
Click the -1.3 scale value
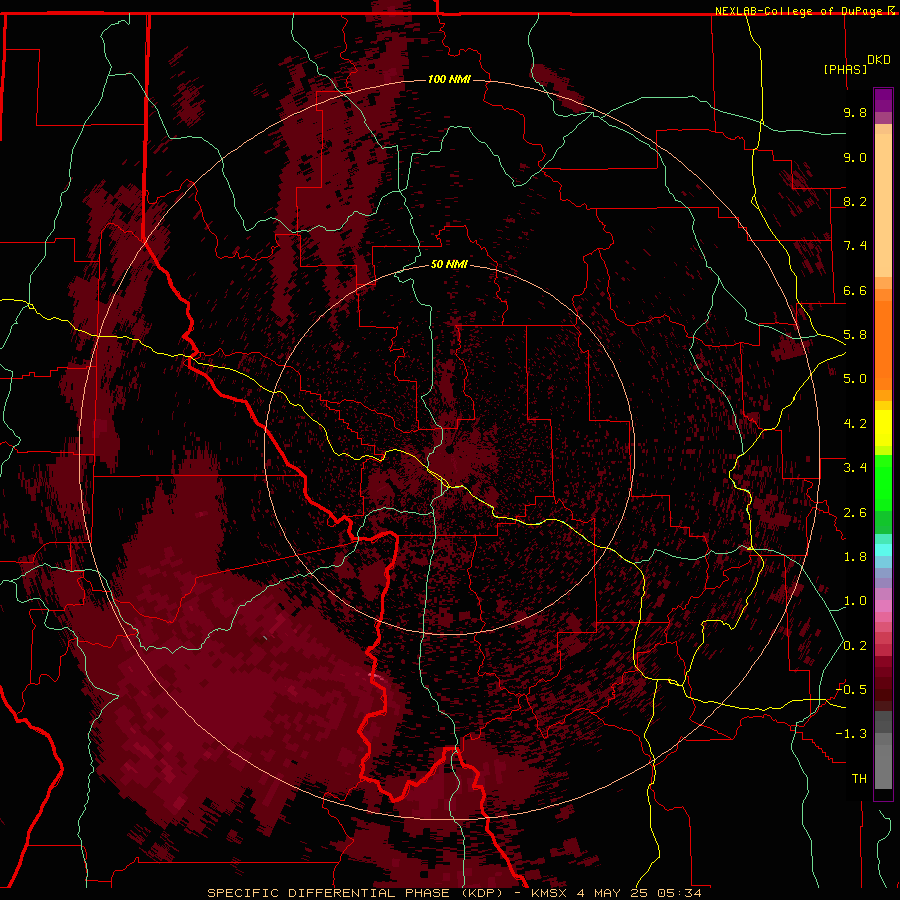tap(851, 734)
